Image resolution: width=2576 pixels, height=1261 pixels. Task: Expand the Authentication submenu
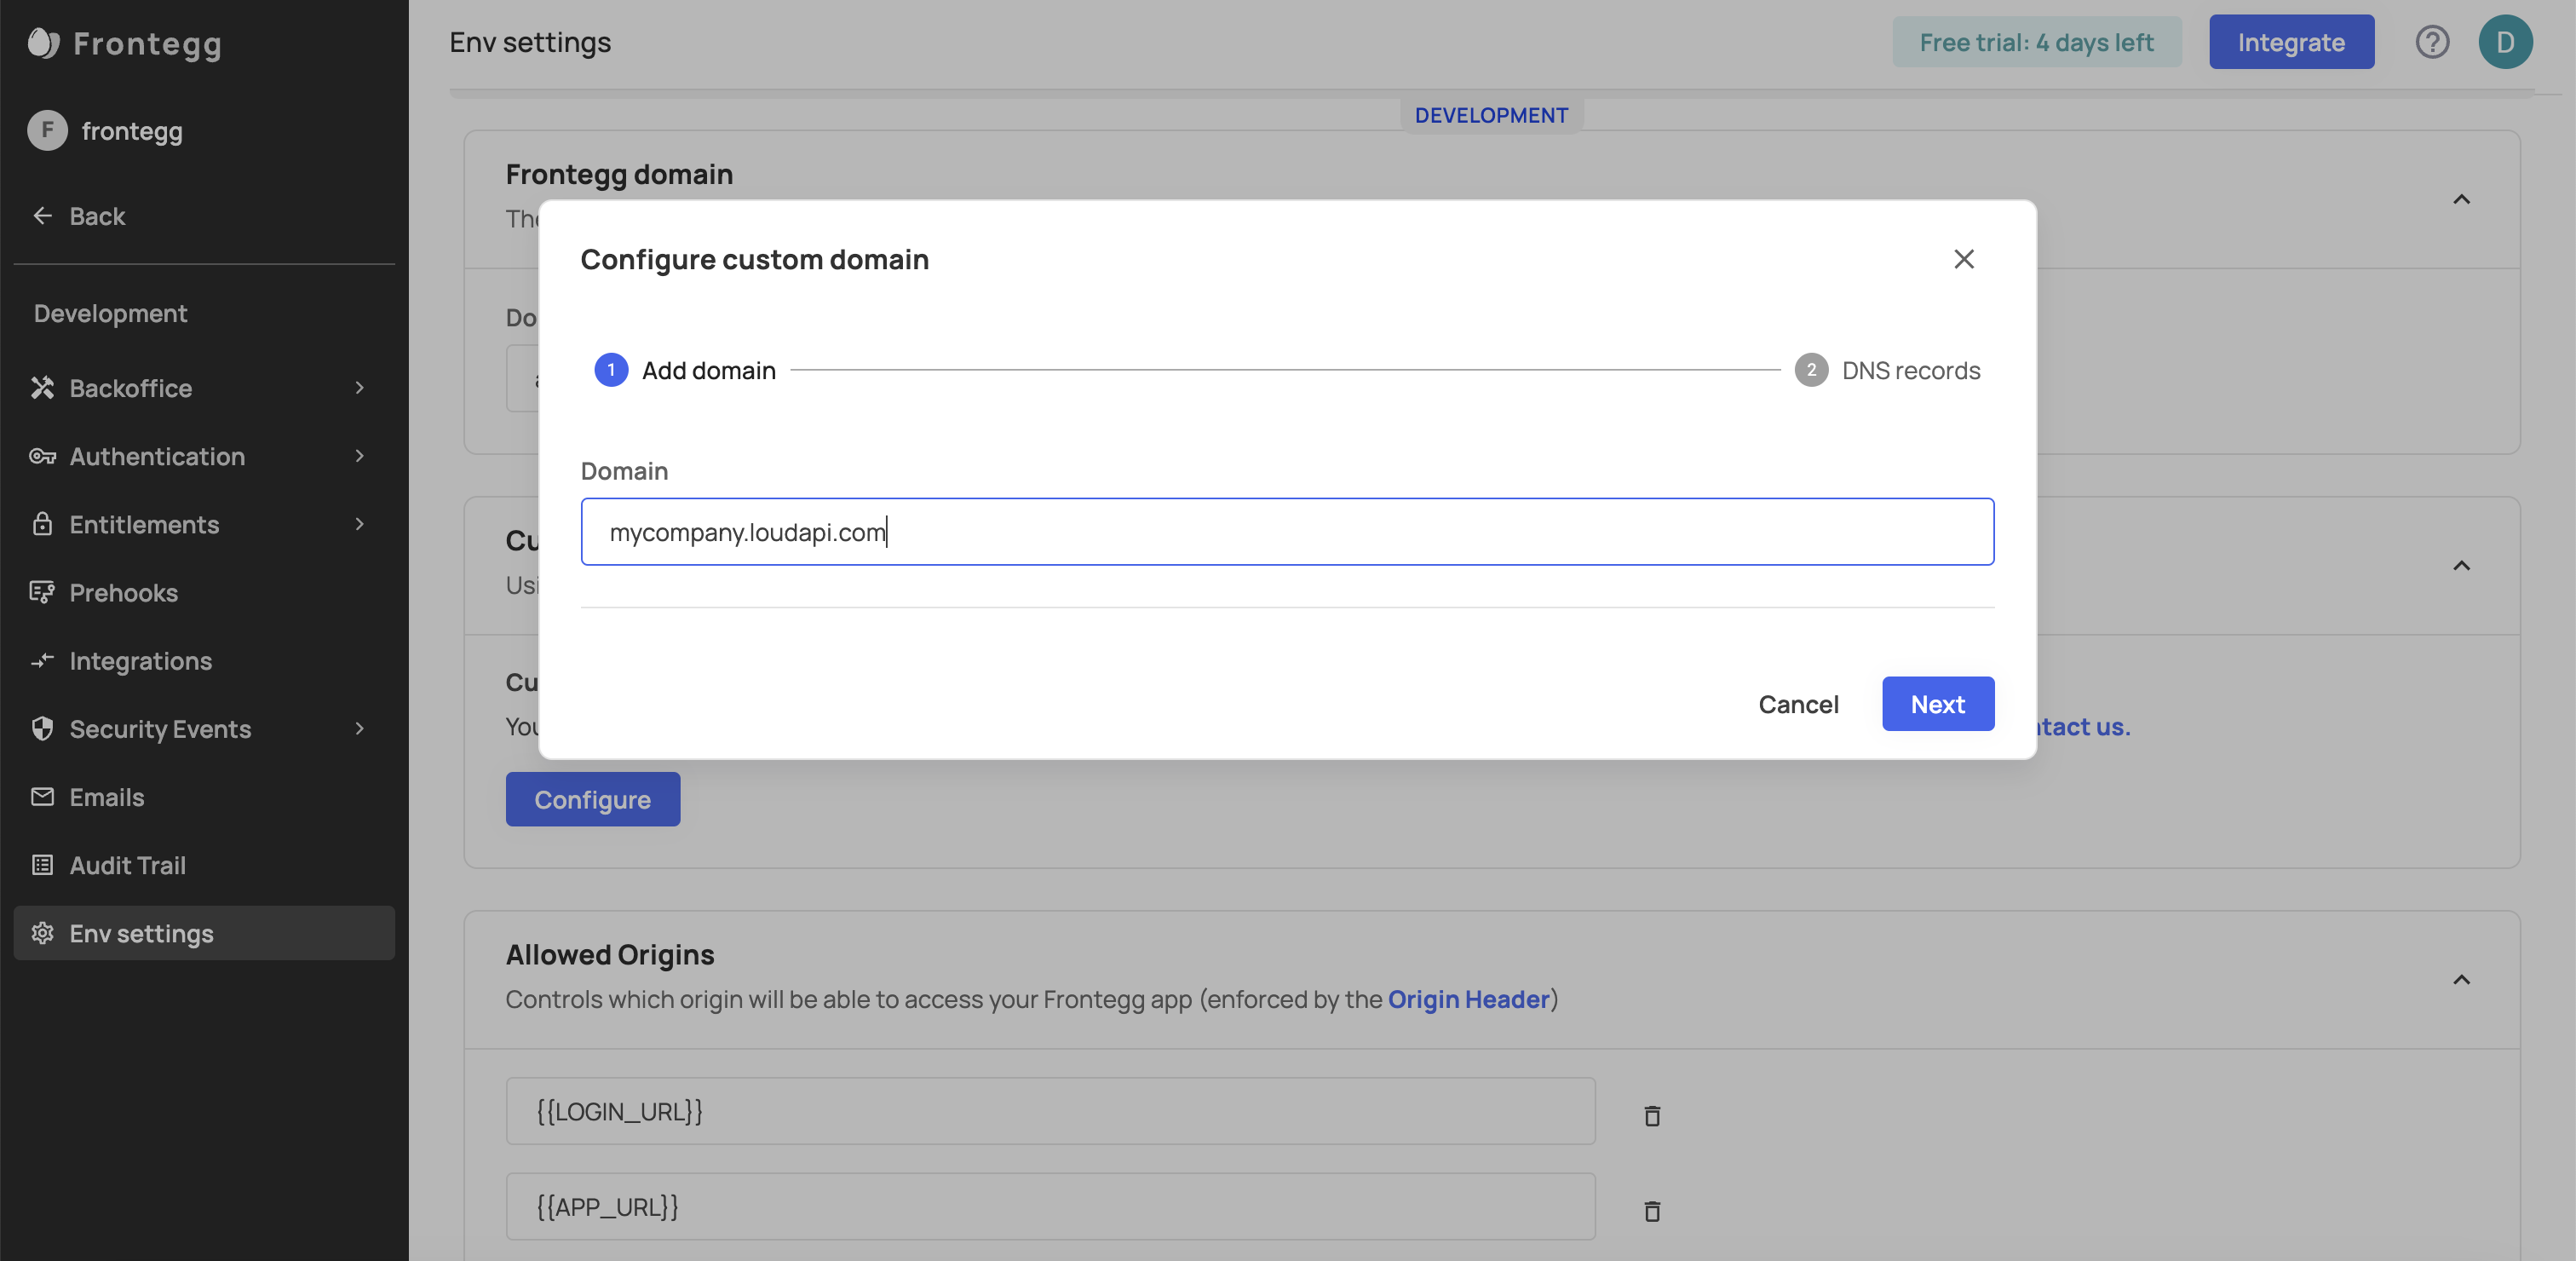click(x=359, y=456)
